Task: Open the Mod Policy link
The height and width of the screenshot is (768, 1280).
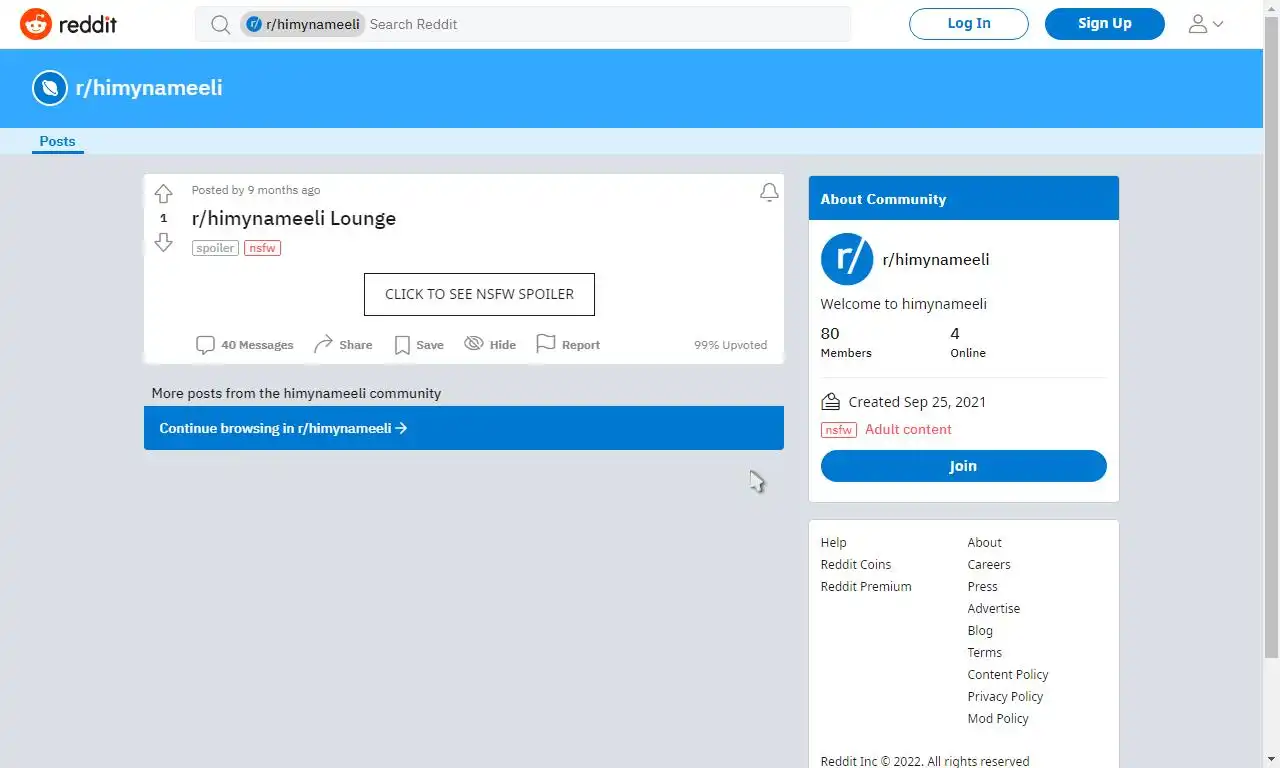Action: 998,719
